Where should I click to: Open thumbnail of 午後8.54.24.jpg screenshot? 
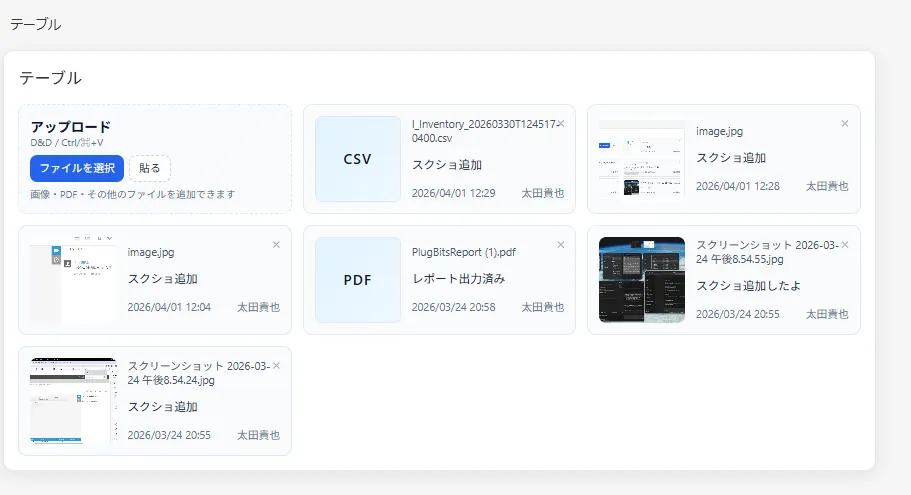(73, 401)
